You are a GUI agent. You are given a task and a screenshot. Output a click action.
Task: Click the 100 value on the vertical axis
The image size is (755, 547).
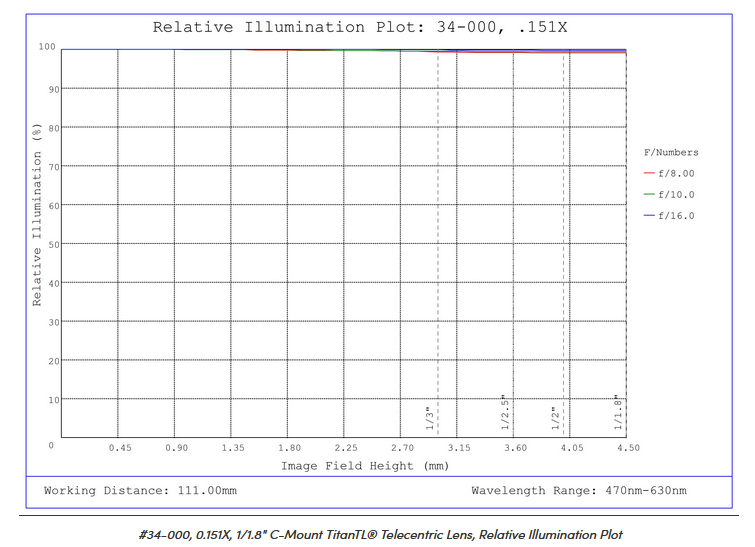click(x=47, y=47)
